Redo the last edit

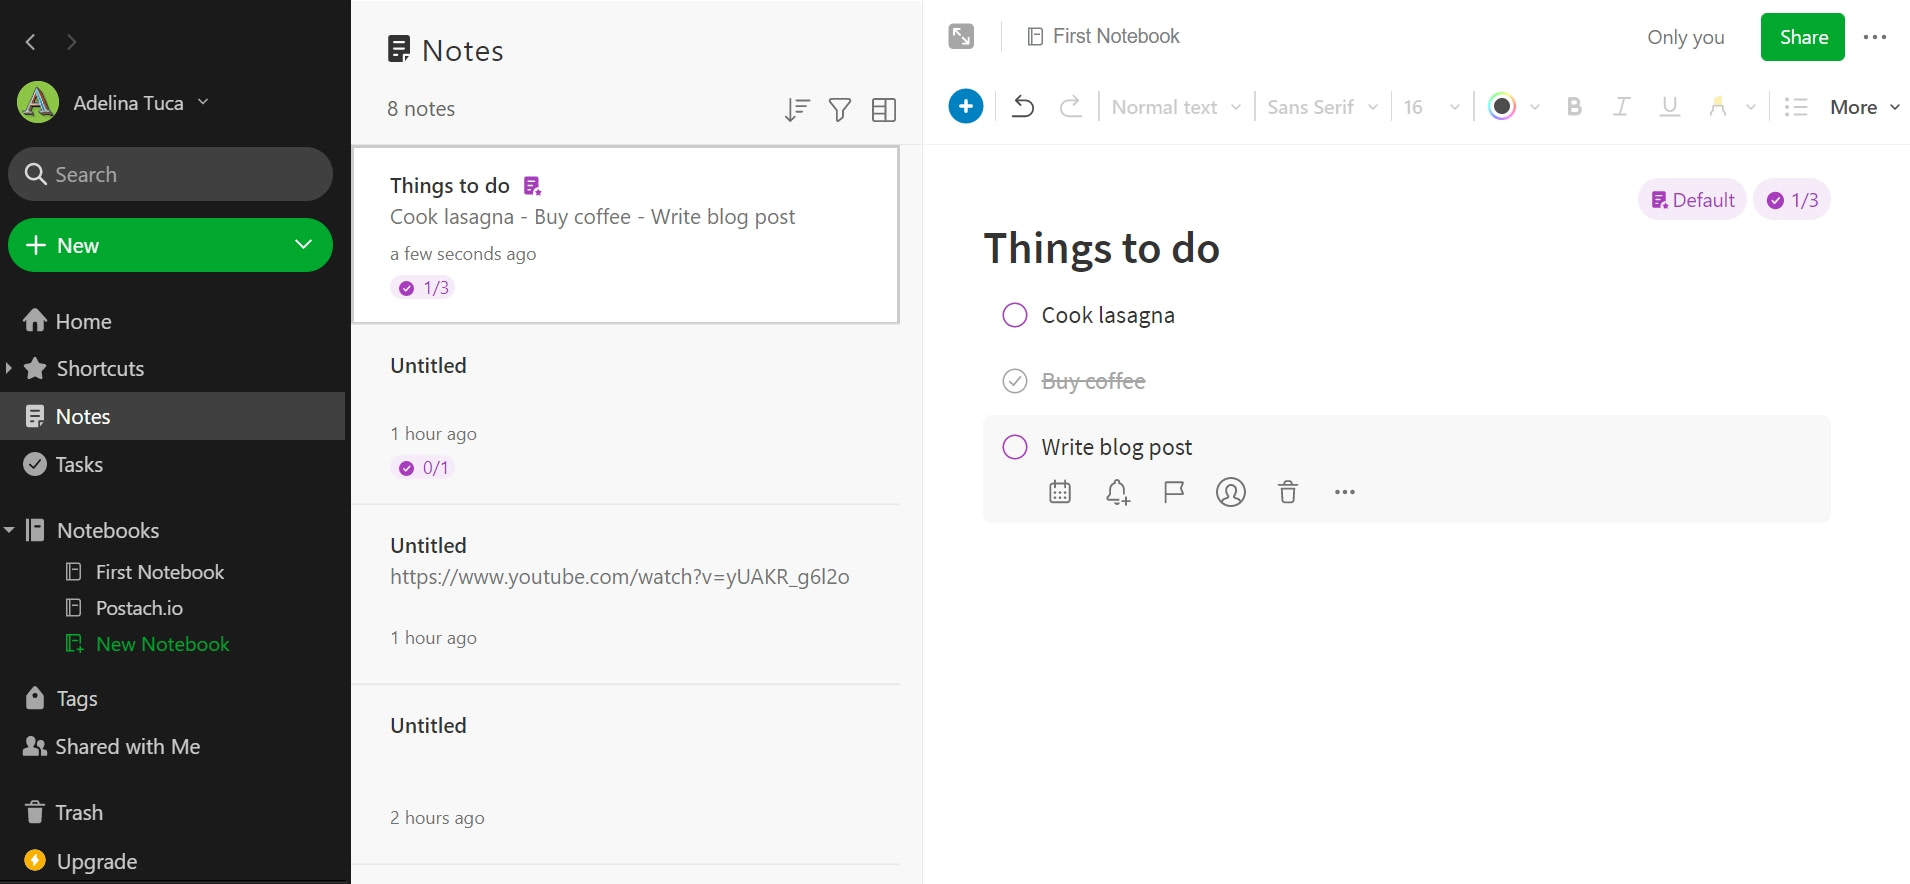[x=1071, y=106]
